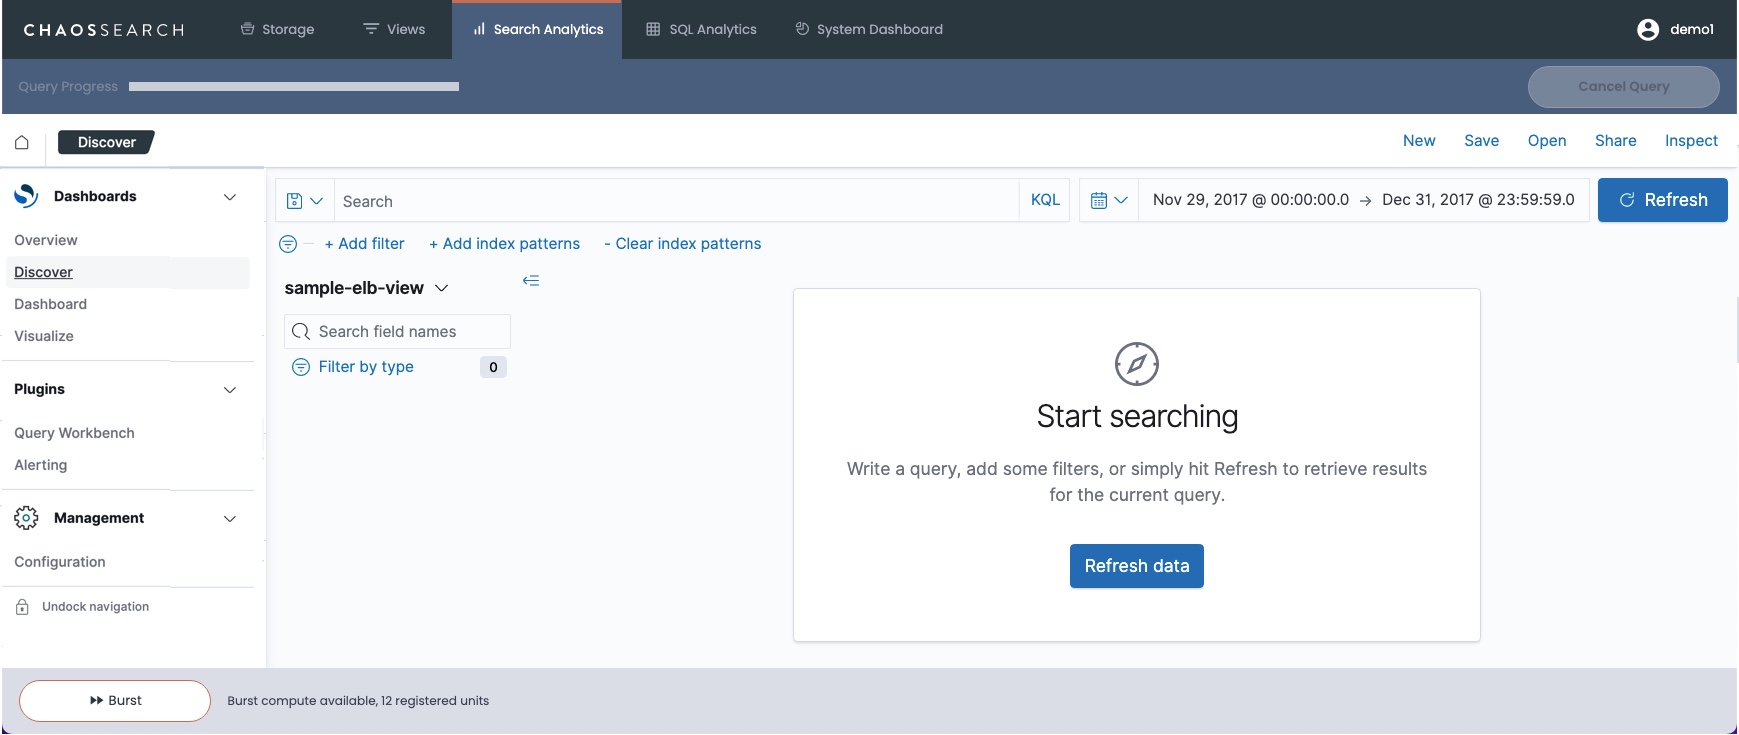Click start date Nov 29, 2017
This screenshot has width=1739, height=735.
click(1251, 200)
